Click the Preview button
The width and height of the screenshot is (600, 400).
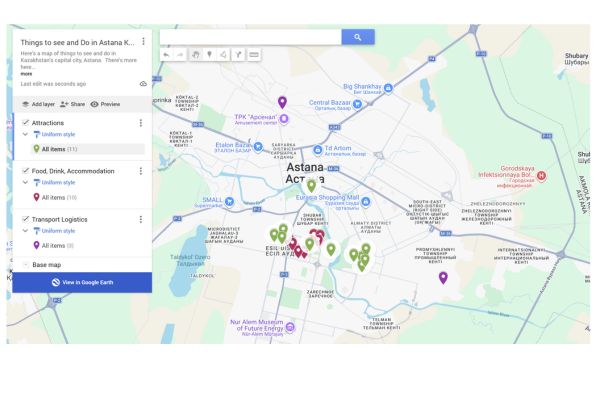[x=105, y=104]
